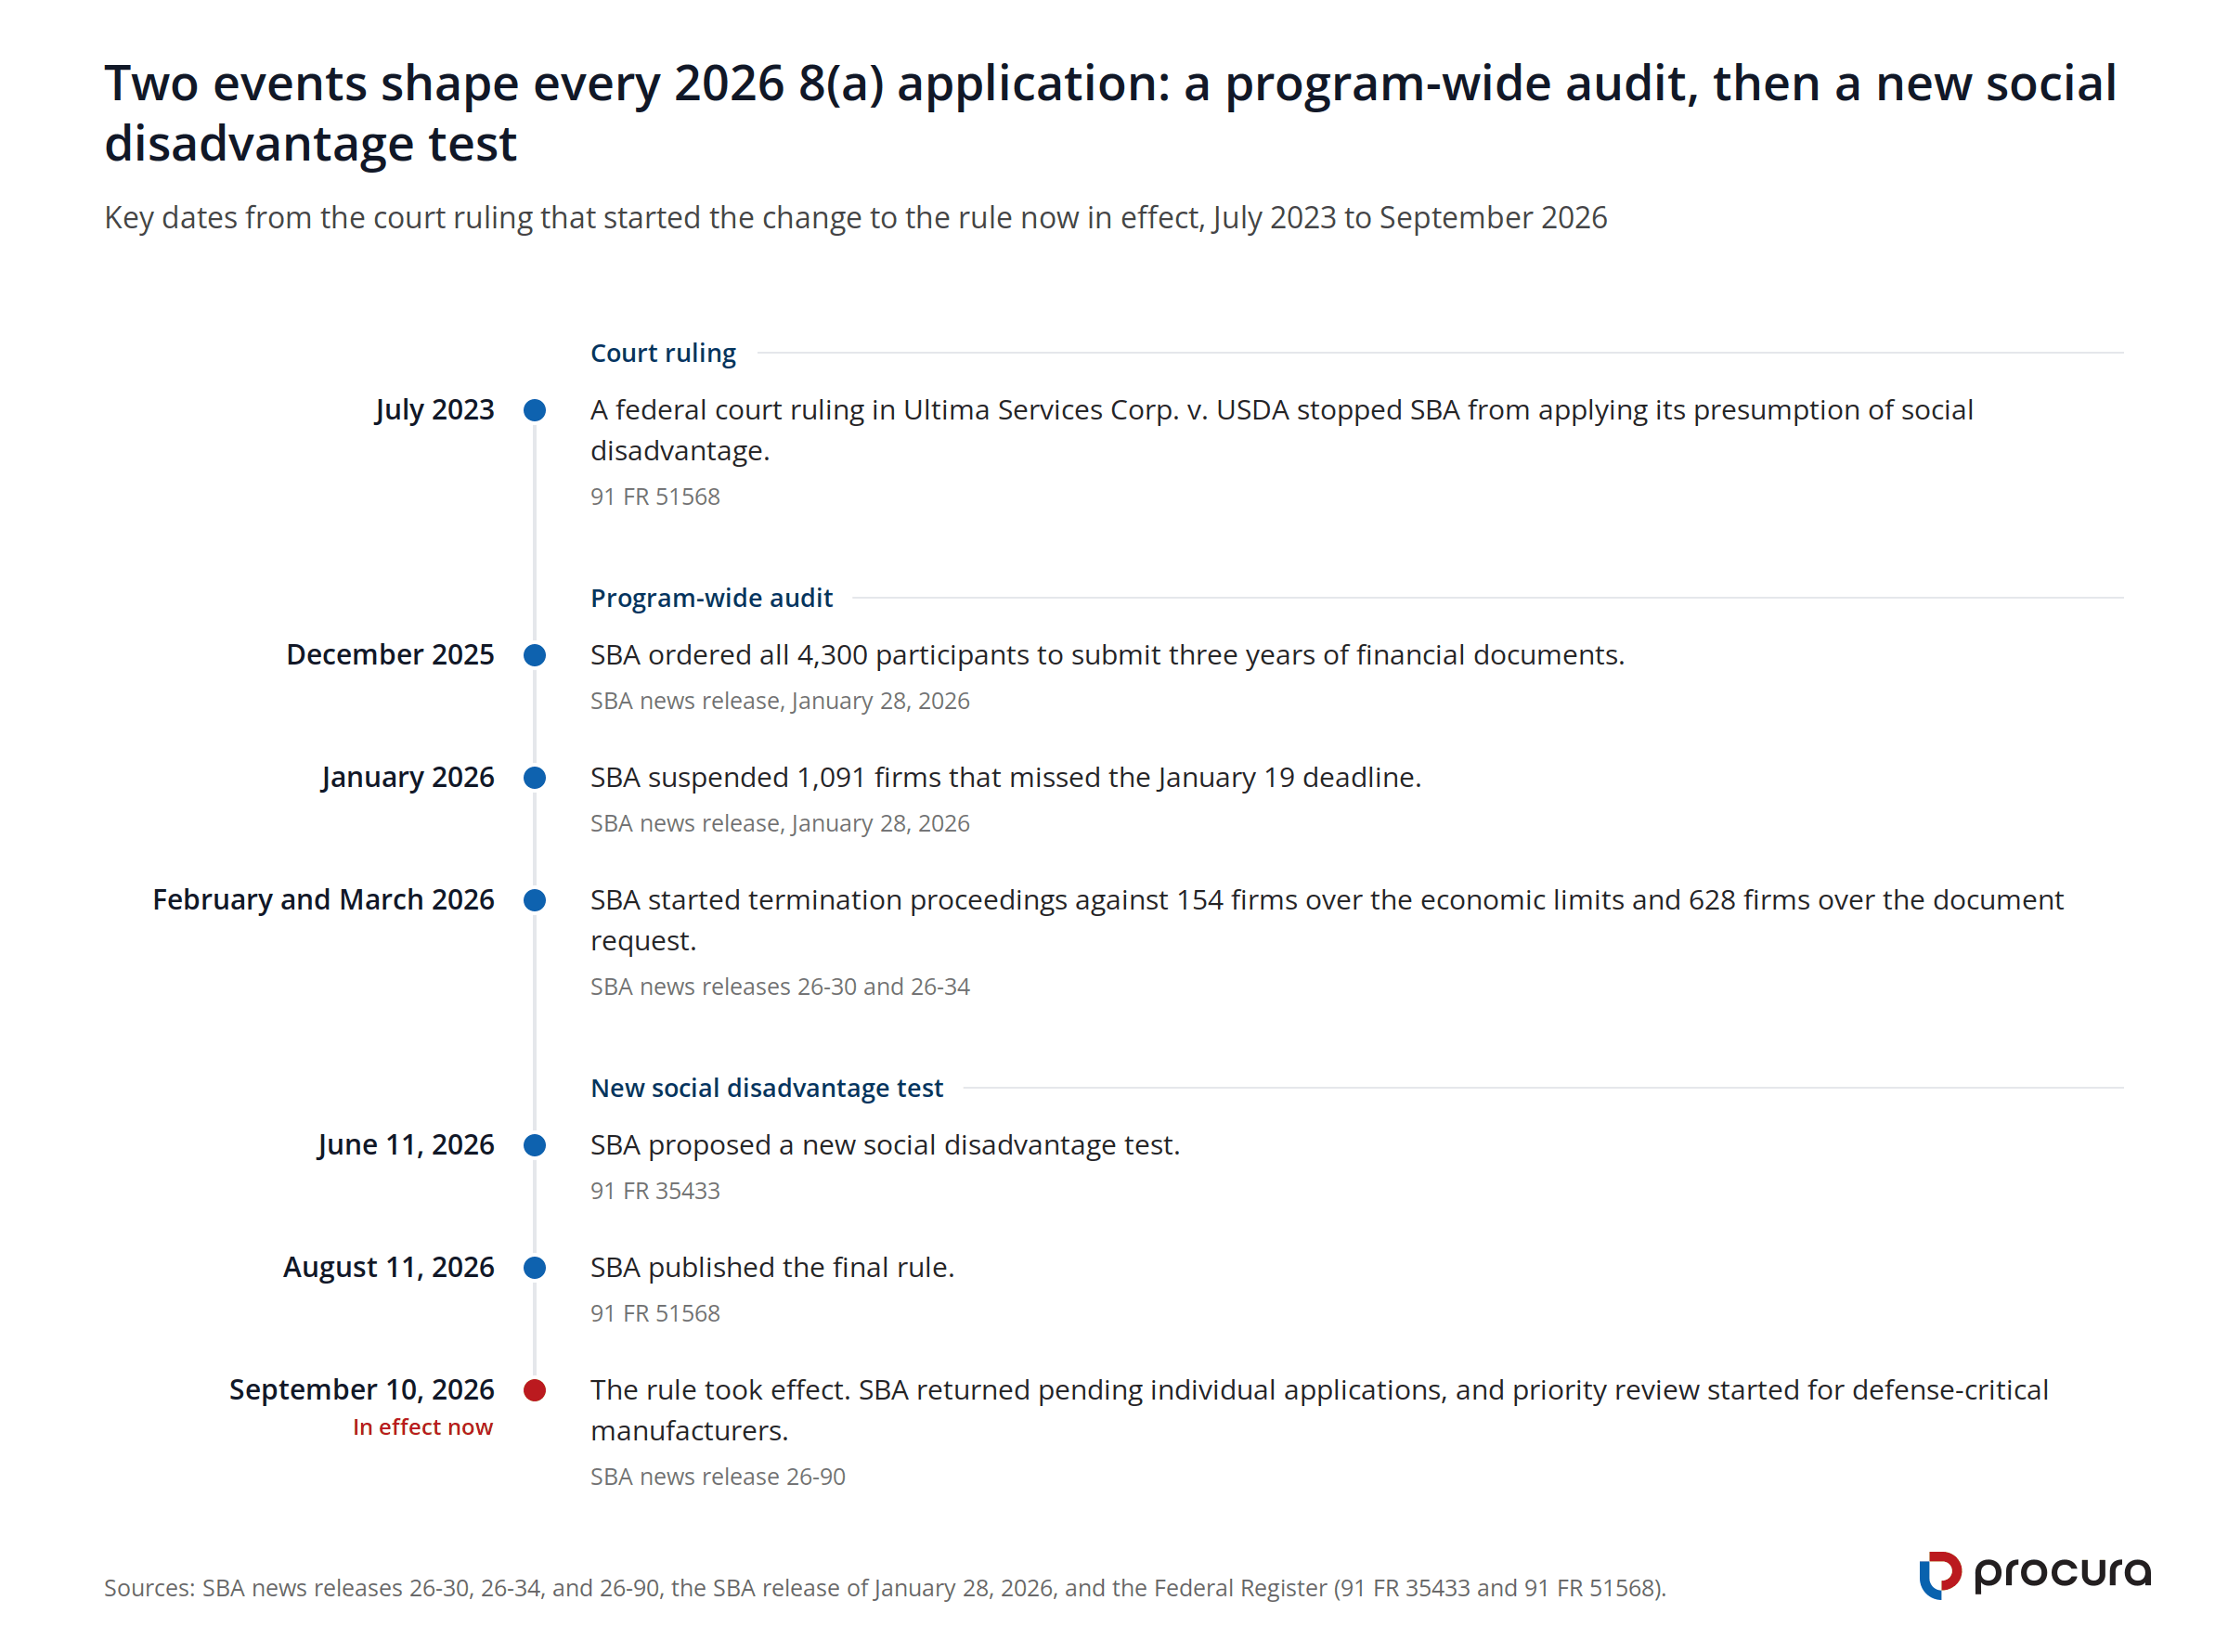Click the red 'In effect now' label
The image size is (2228, 1652).
422,1427
